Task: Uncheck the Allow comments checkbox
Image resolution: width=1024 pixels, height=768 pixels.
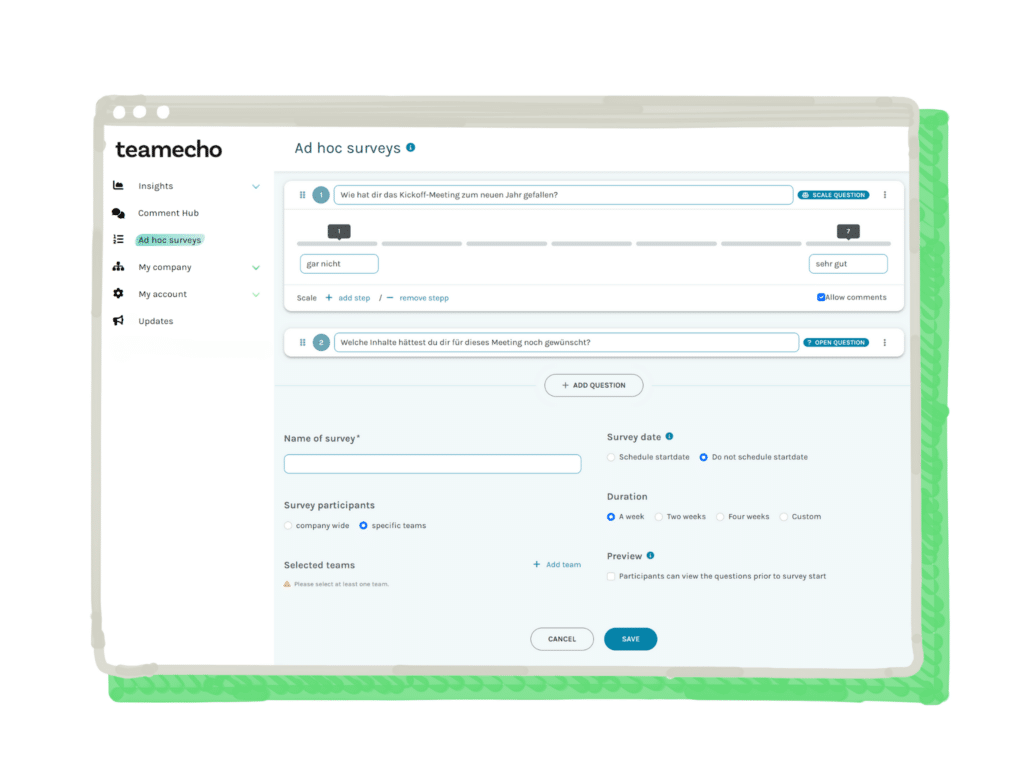Action: [x=821, y=297]
